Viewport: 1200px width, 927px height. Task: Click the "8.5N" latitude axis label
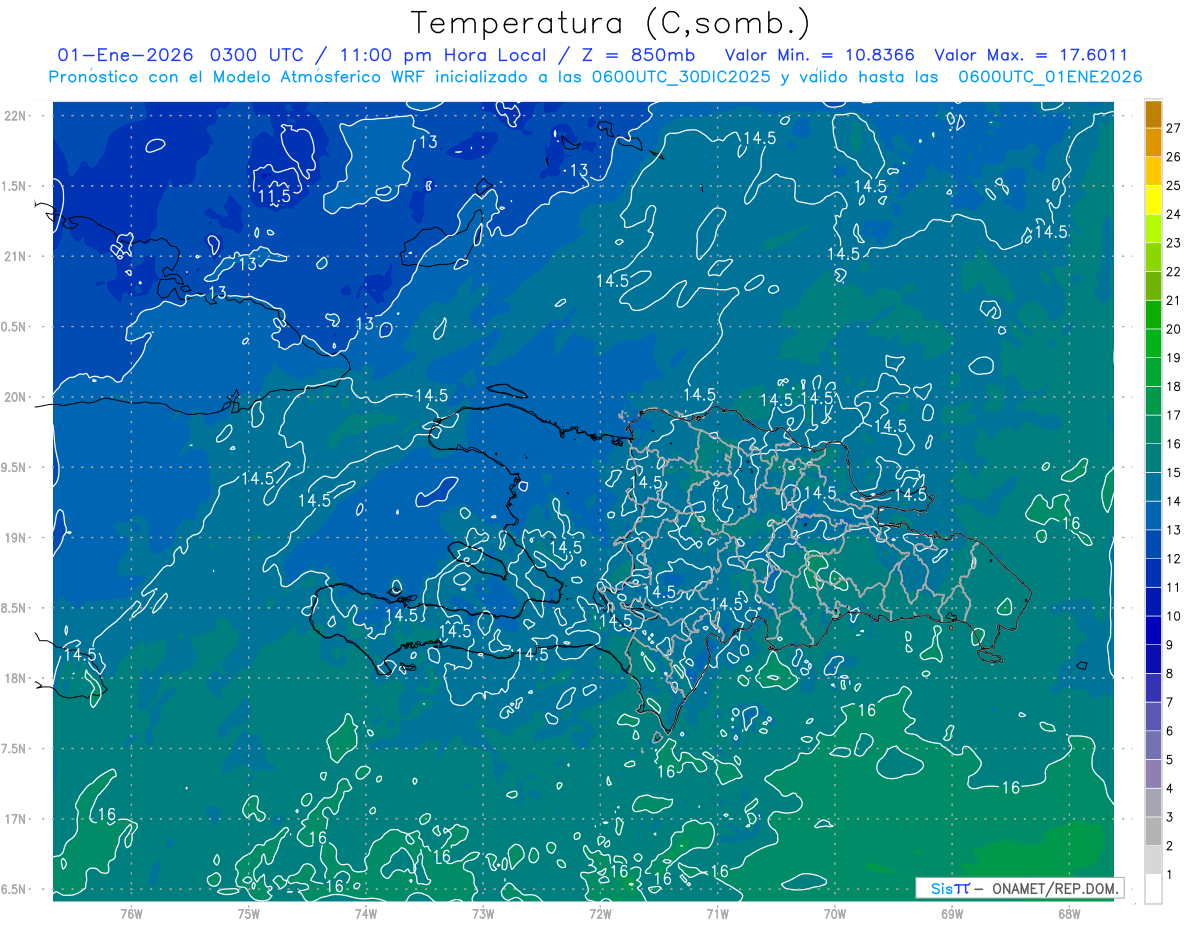pos(13,609)
